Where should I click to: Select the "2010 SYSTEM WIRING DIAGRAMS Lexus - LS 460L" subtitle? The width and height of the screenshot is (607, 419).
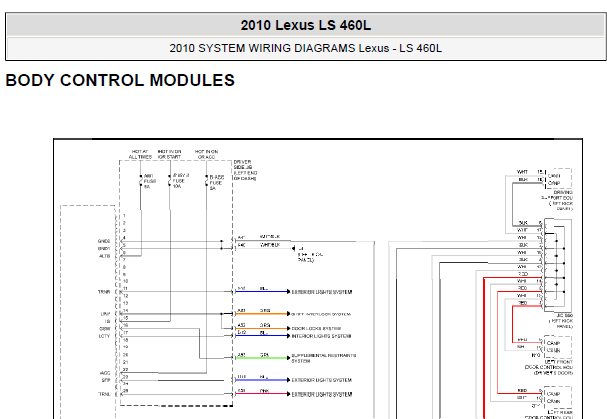(x=305, y=48)
